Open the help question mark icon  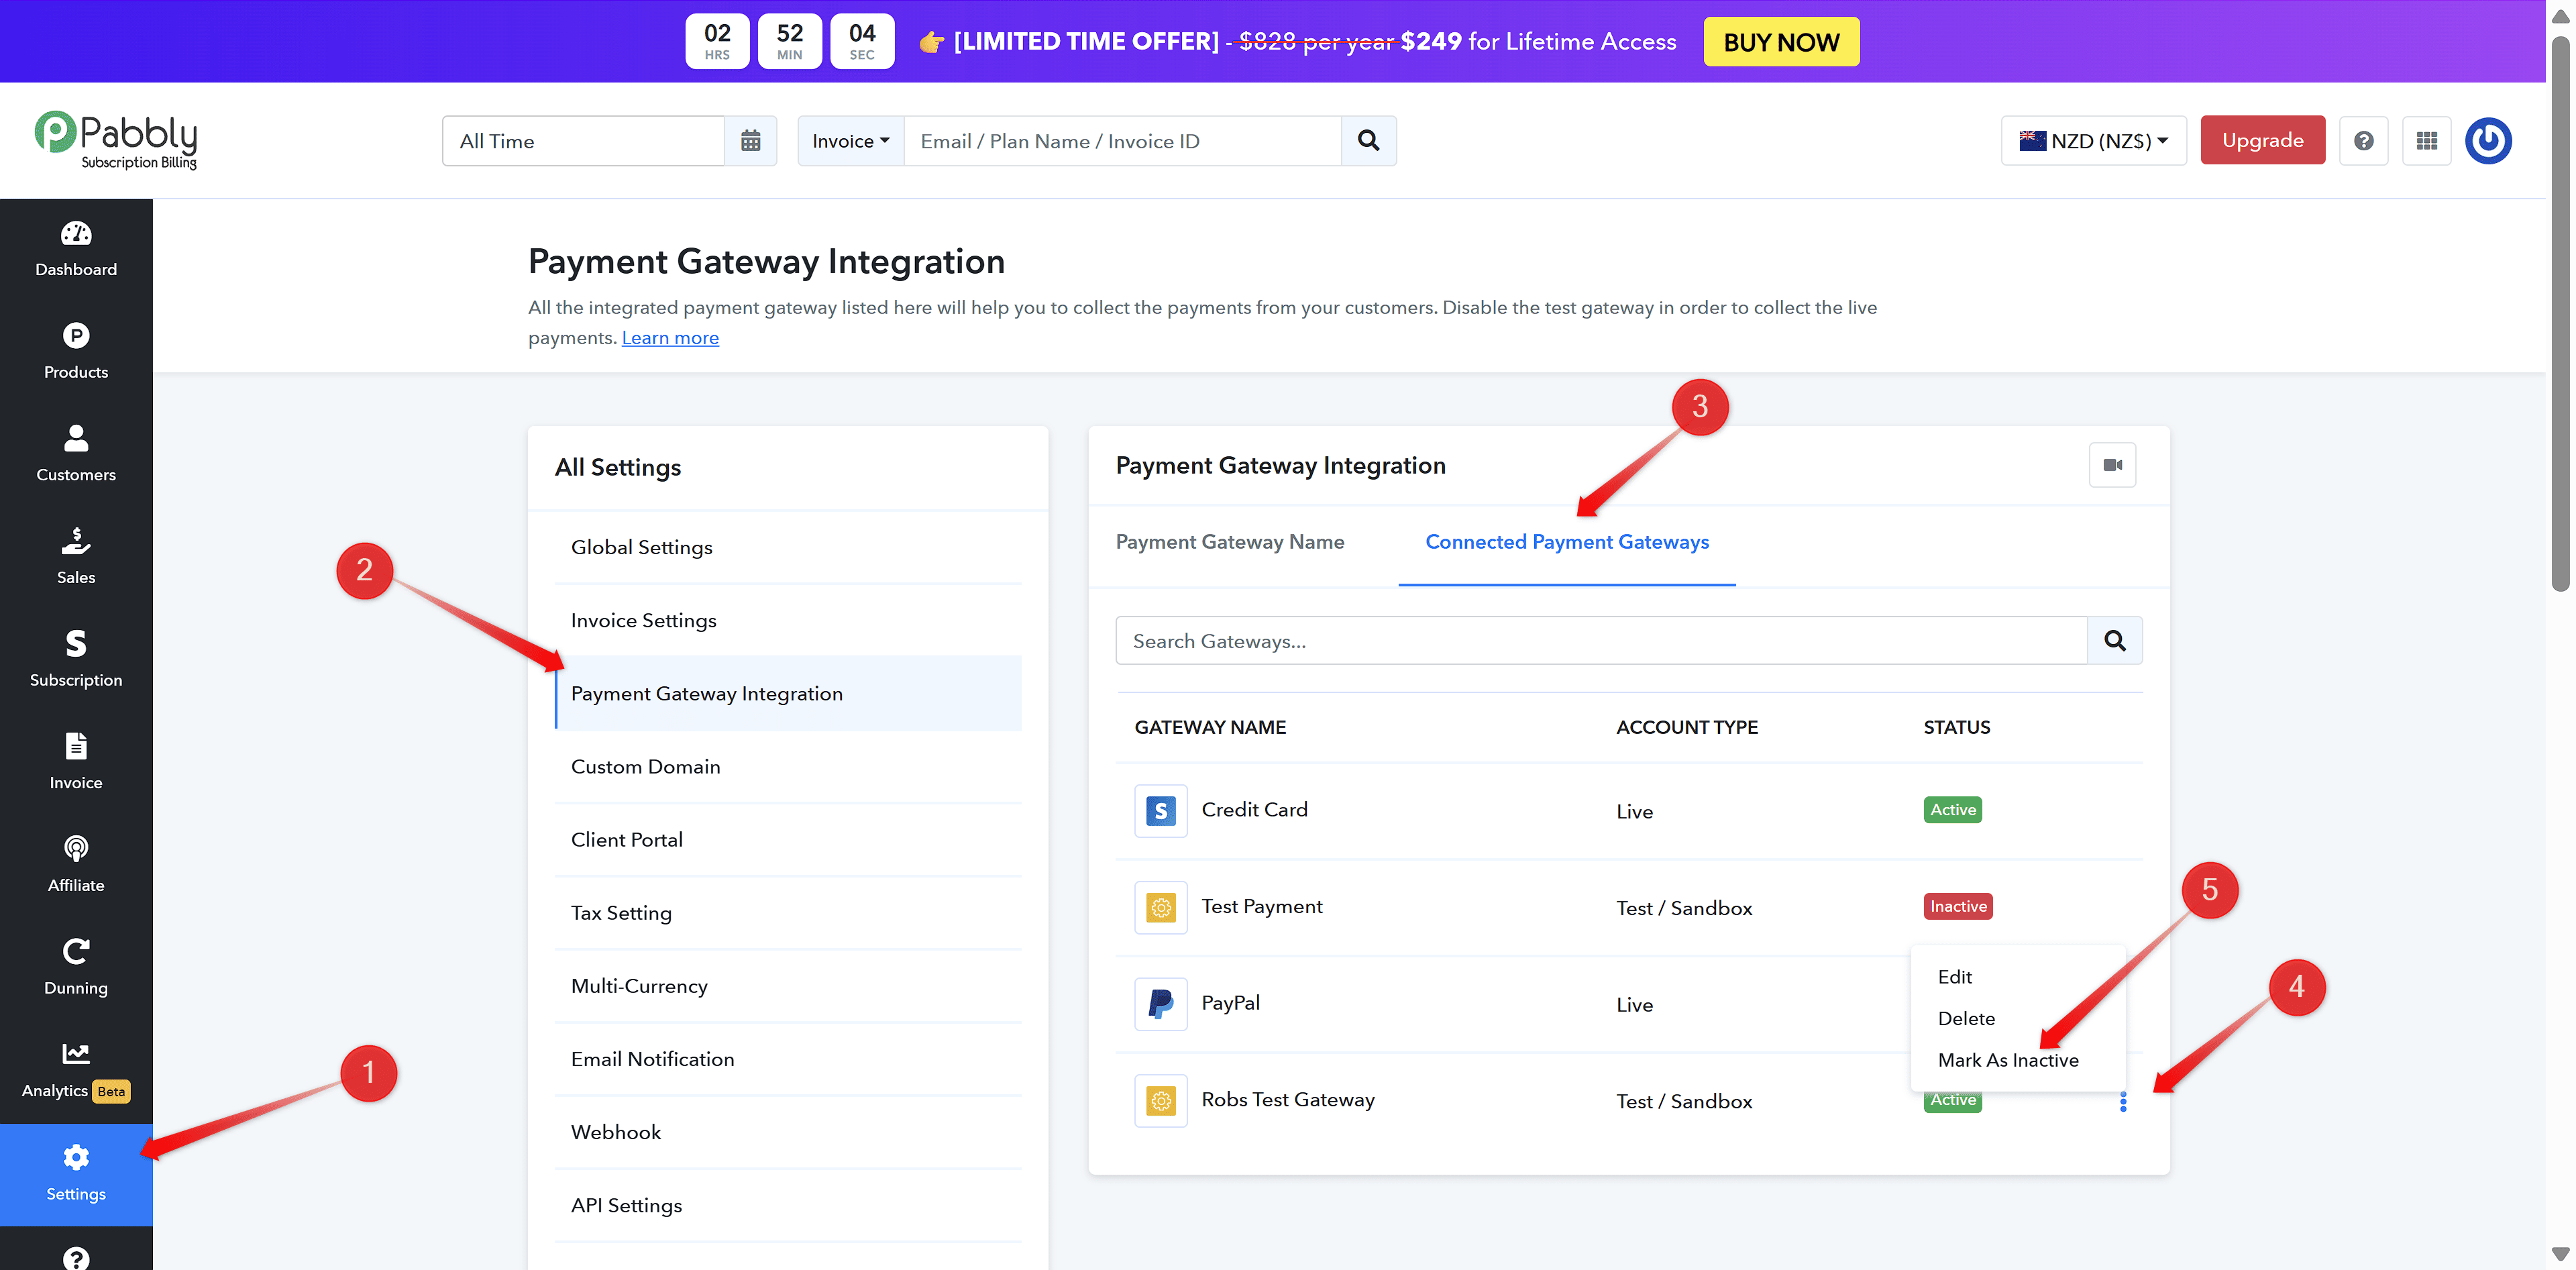coord(2364,141)
